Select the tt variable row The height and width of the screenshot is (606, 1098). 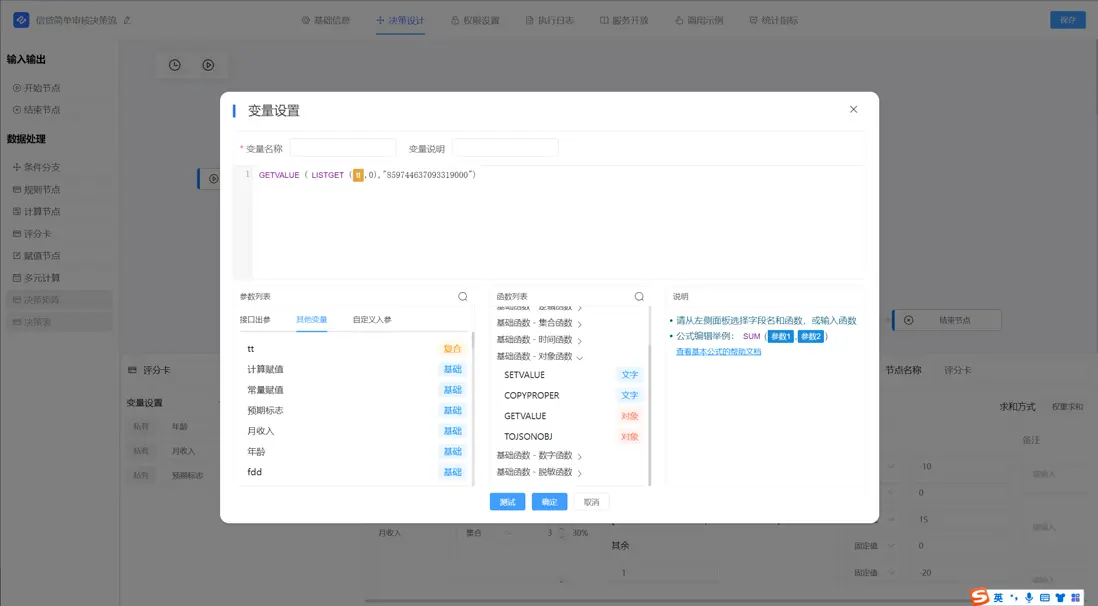pyautogui.click(x=355, y=348)
